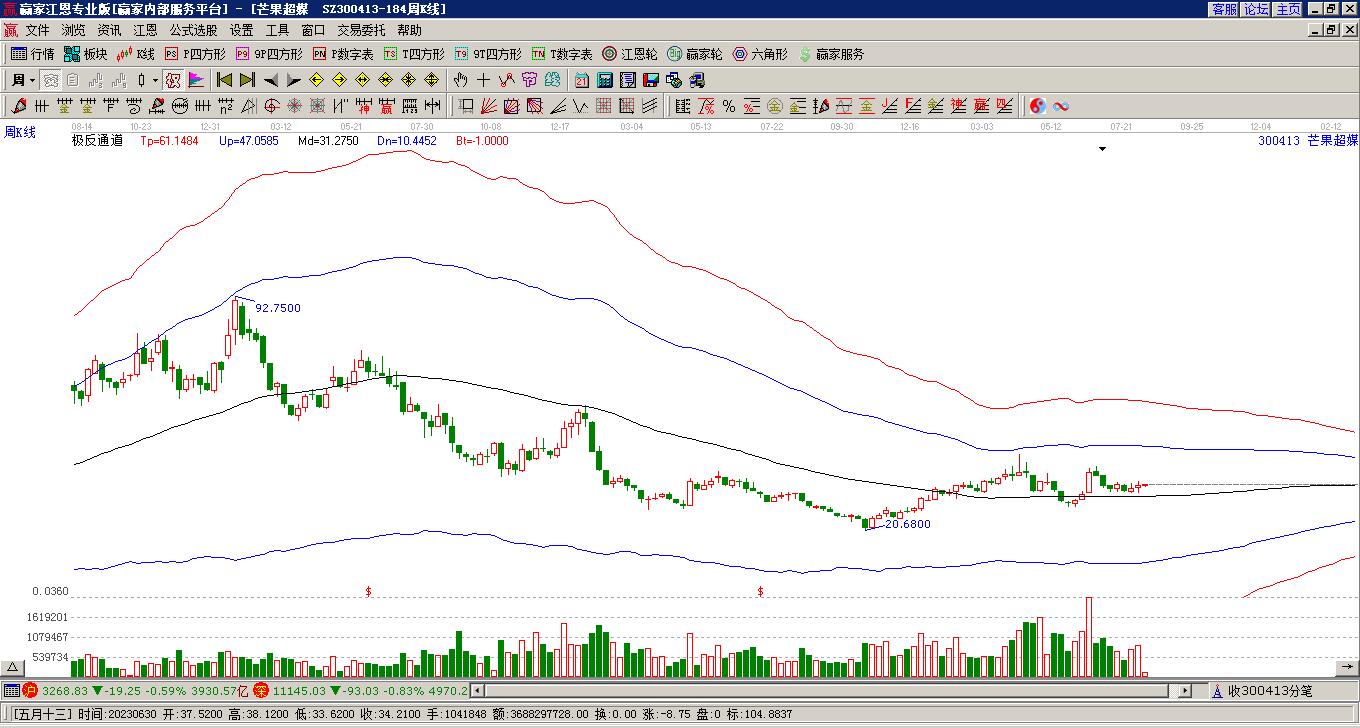Click the 300413 芒果超媒 stock label
Viewport: 1360px width, 728px height.
click(1308, 141)
